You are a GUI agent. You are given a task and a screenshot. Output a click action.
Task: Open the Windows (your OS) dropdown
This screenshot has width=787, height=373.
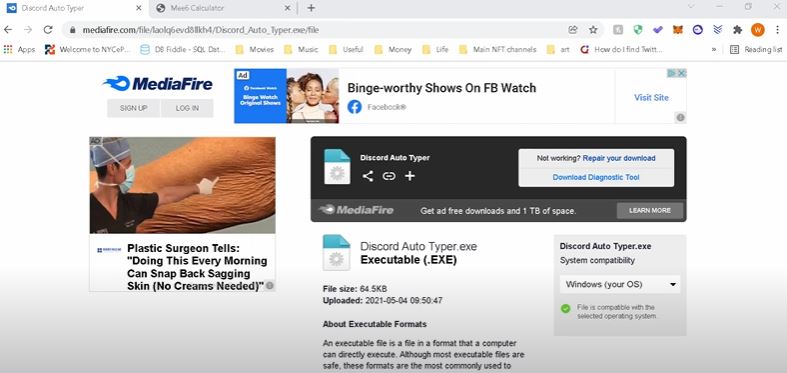tap(620, 284)
